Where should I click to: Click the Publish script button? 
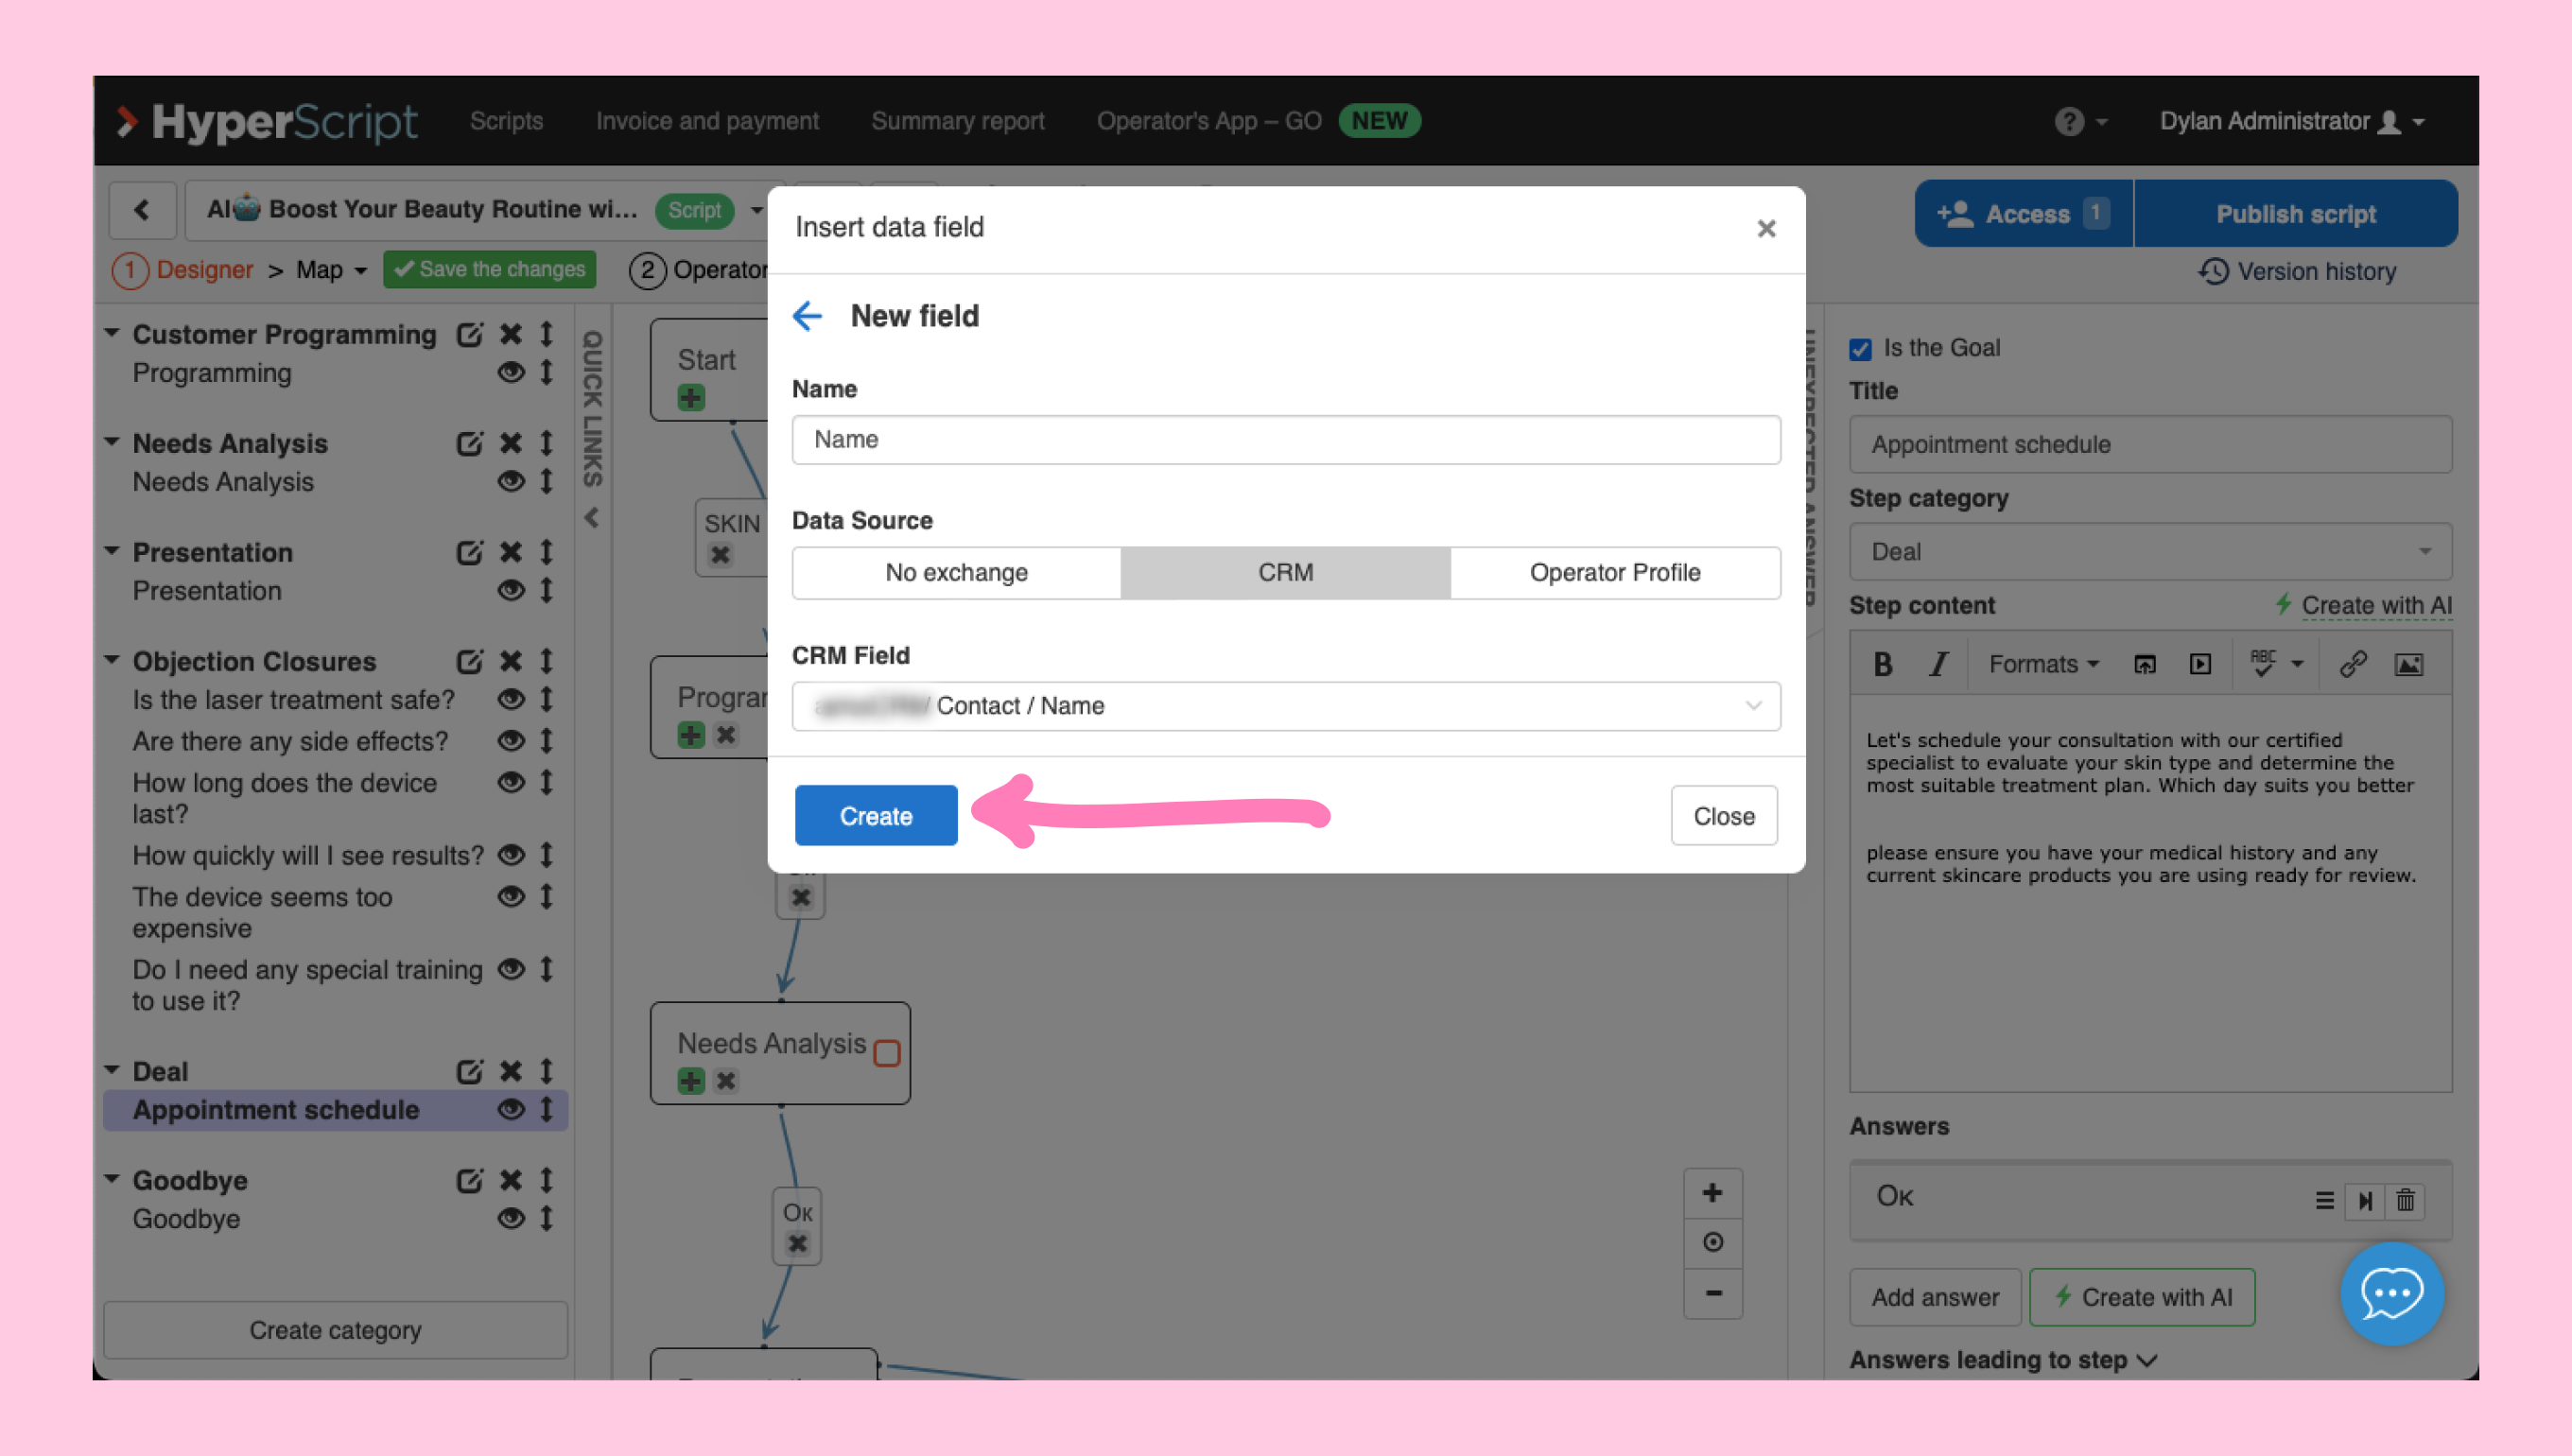point(2295,214)
